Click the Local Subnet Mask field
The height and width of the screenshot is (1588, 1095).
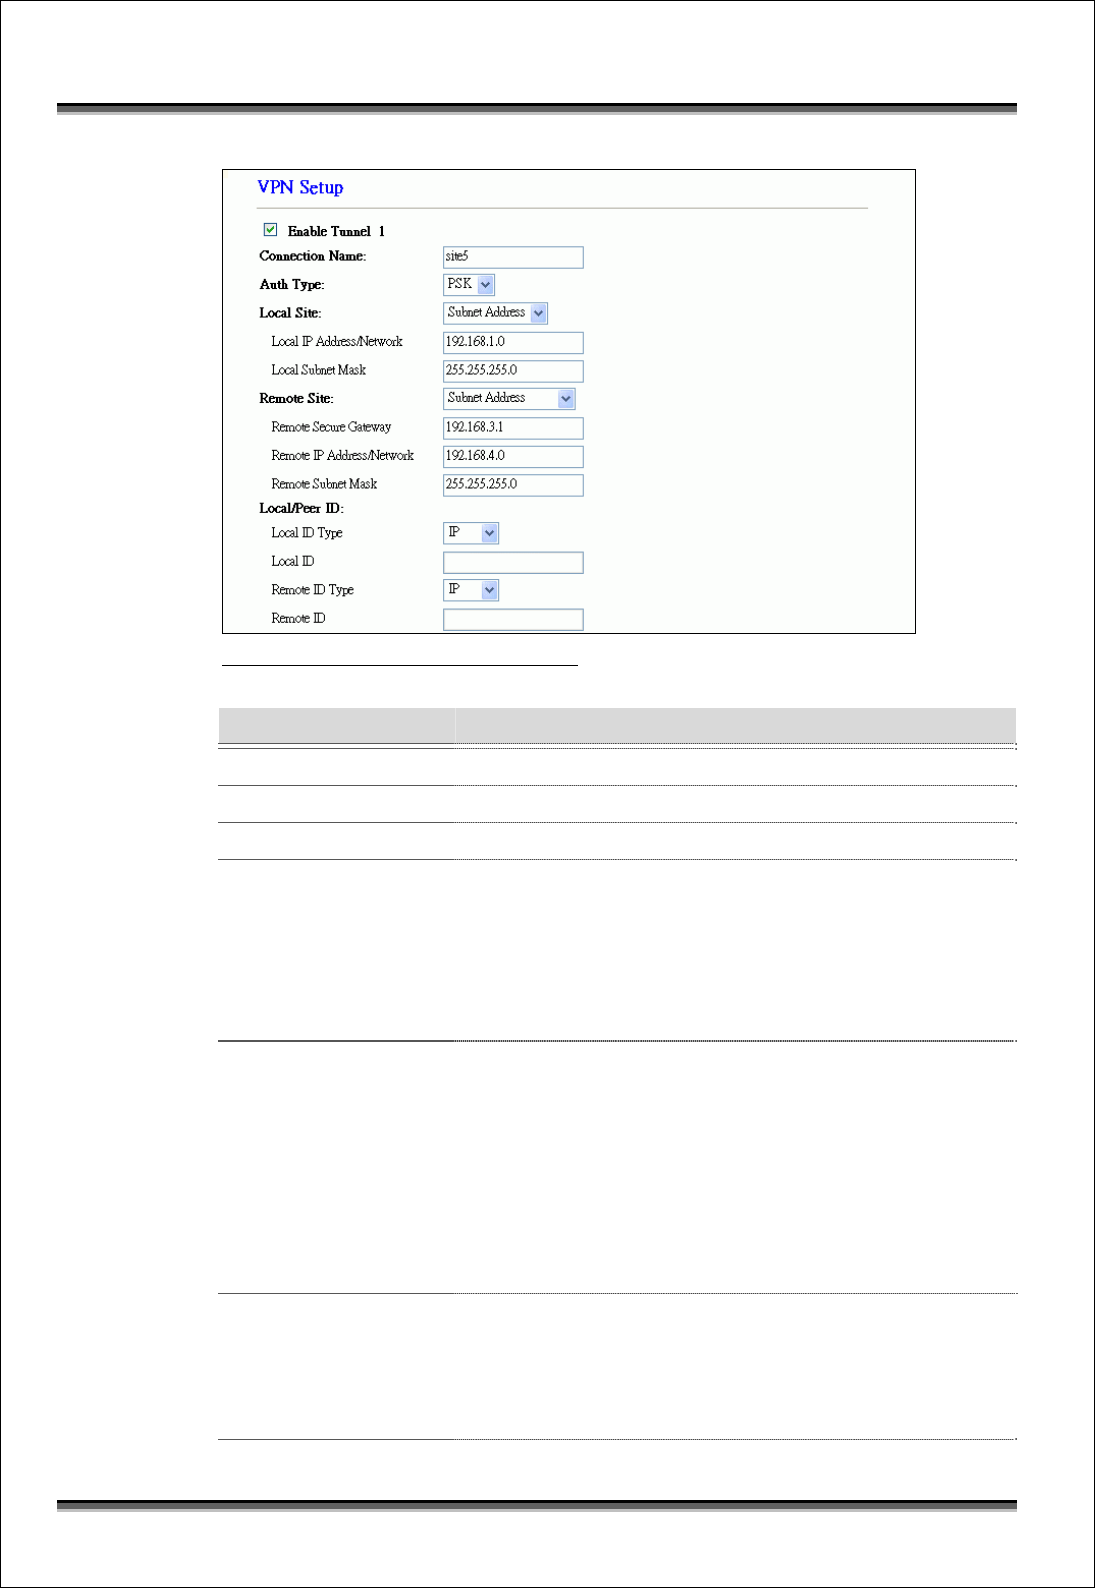513,371
